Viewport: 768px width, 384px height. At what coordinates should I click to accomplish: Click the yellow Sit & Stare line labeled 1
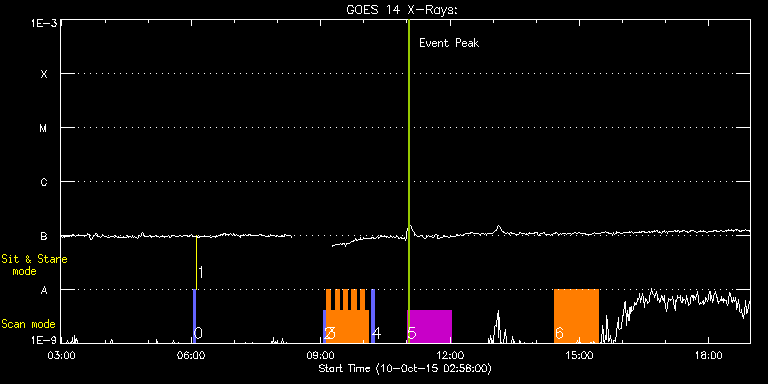[196, 263]
